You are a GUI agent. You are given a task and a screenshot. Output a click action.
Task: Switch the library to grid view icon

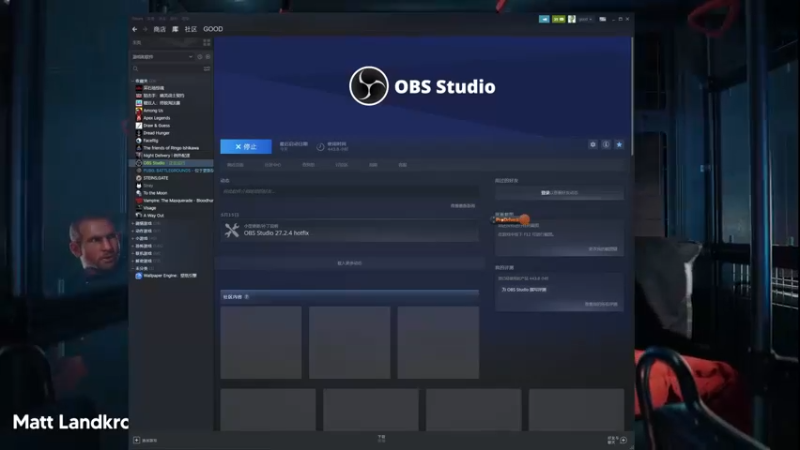pos(207,43)
